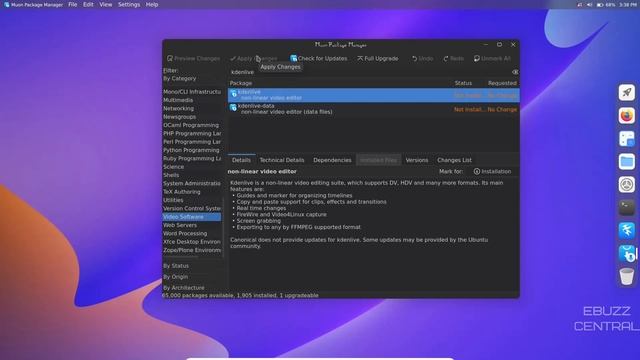Open the Trash in the dock
The image size is (640, 360).
tap(627, 276)
